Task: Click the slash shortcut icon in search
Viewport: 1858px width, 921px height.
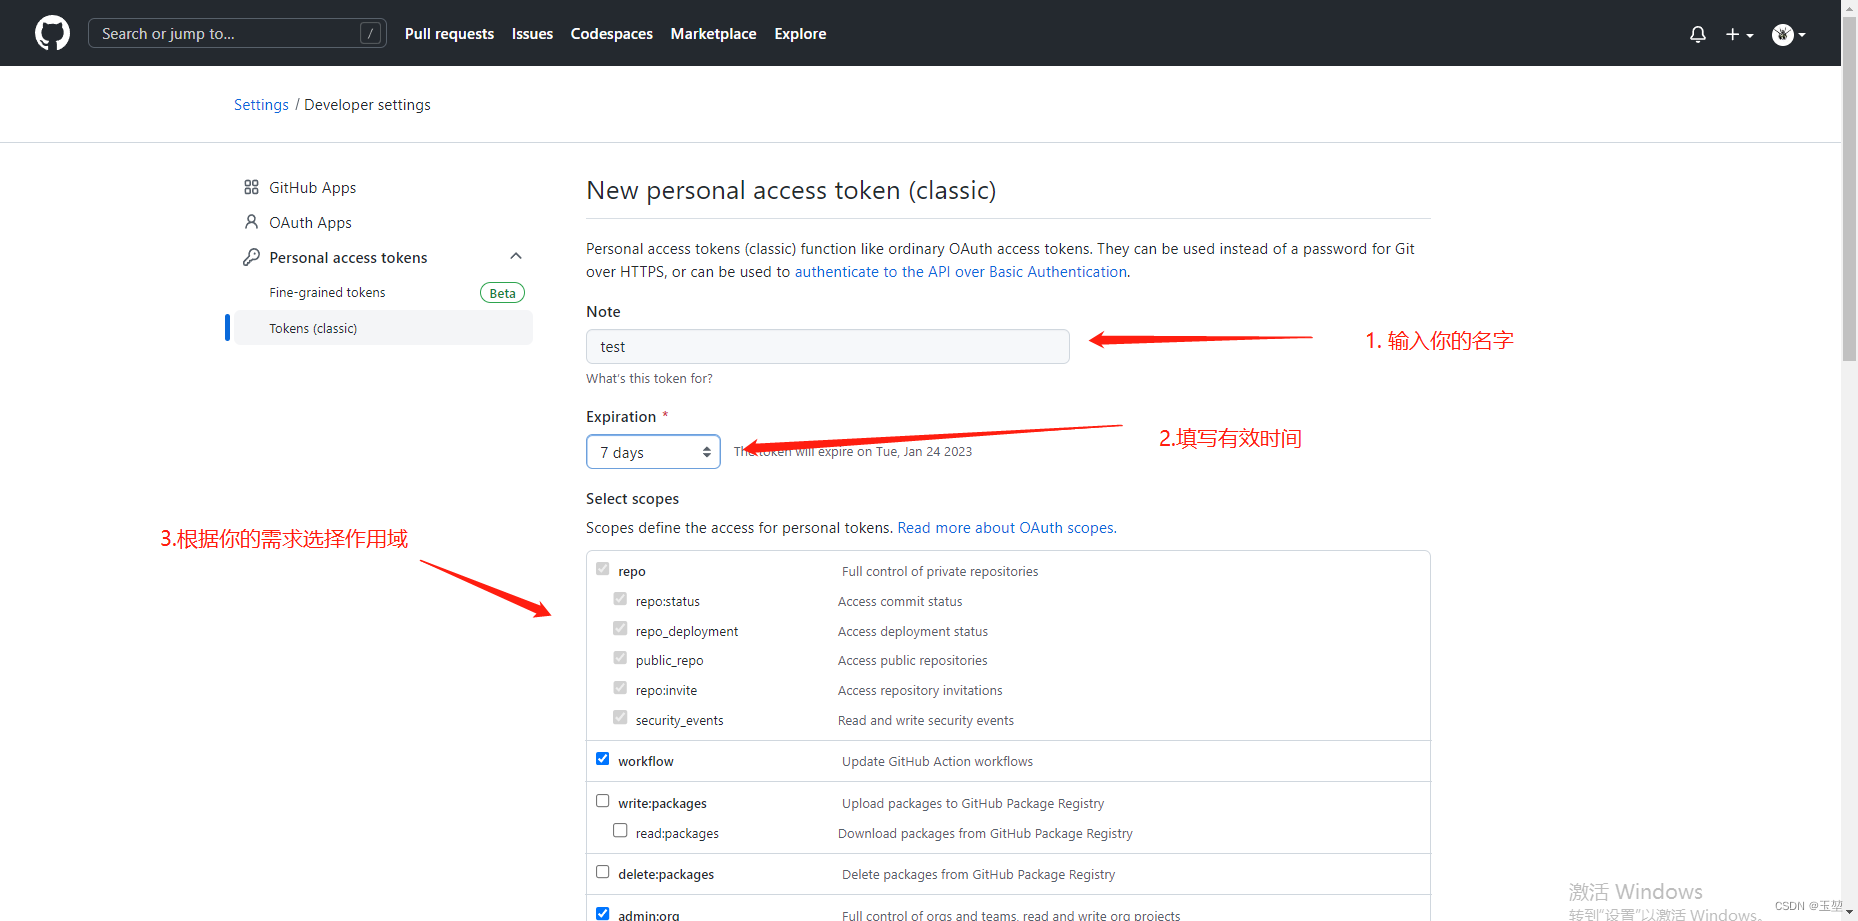Action: click(x=370, y=33)
